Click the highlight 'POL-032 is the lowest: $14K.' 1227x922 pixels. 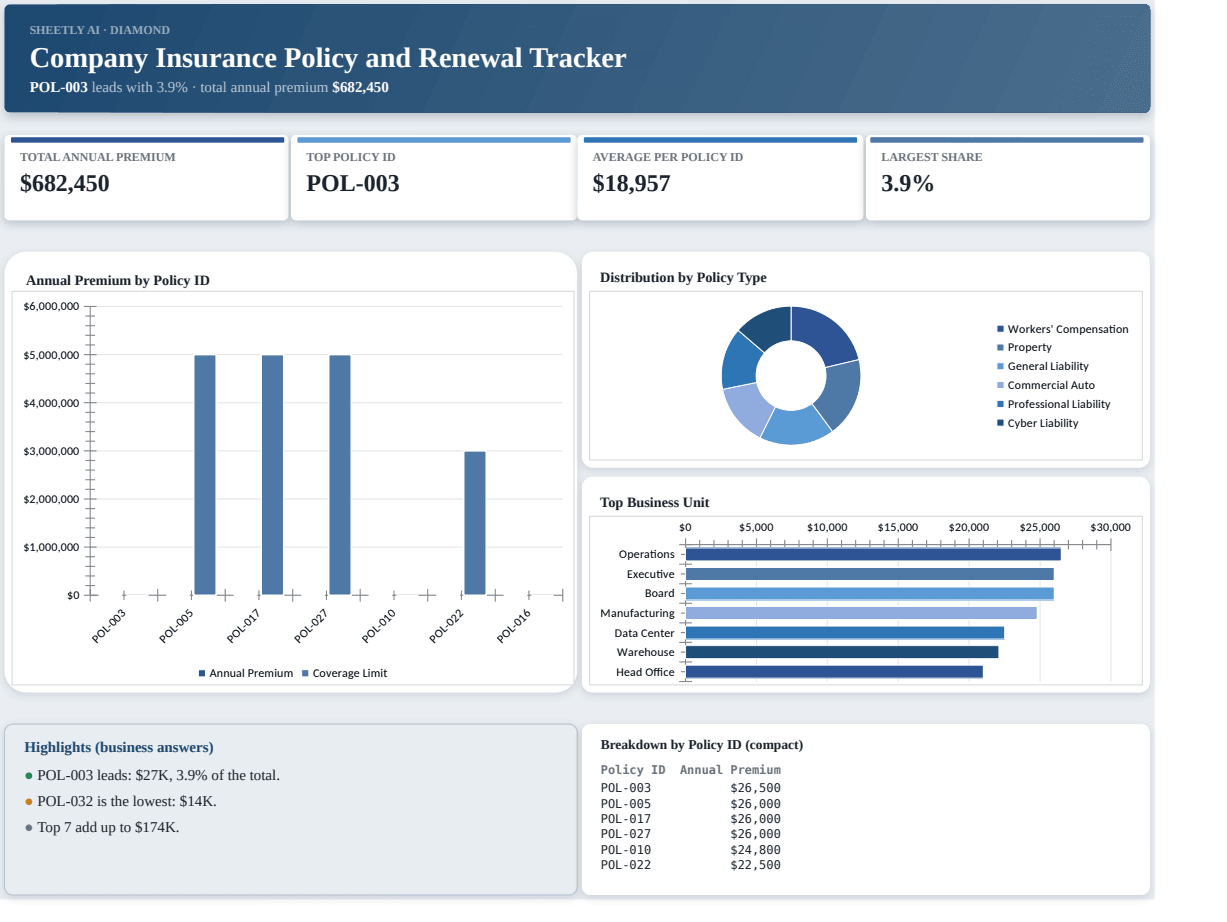click(127, 802)
